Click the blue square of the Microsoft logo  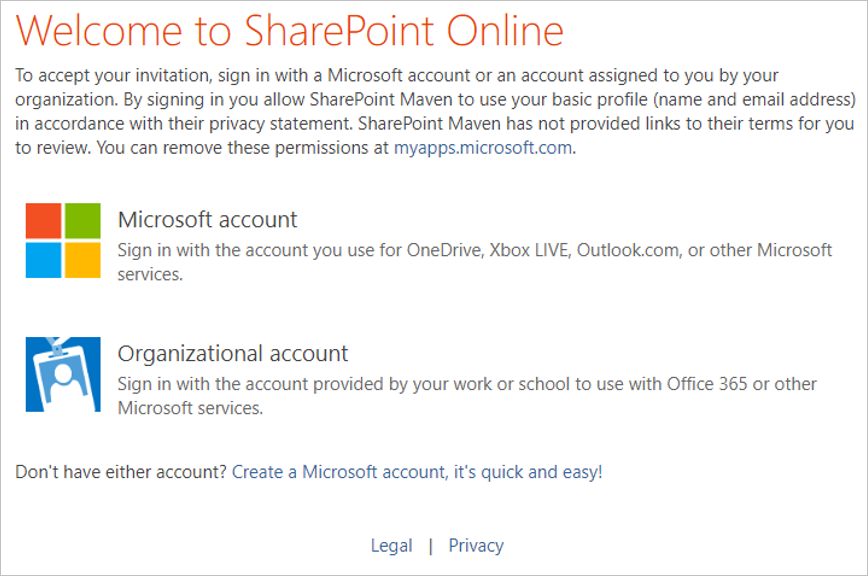(x=43, y=260)
